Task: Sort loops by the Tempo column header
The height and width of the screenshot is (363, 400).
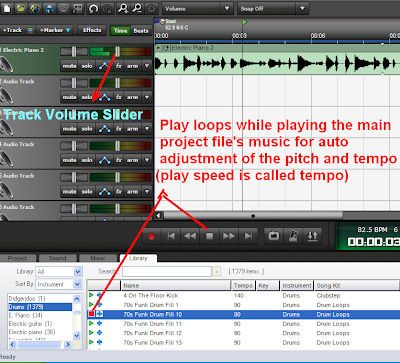Action: tap(243, 285)
